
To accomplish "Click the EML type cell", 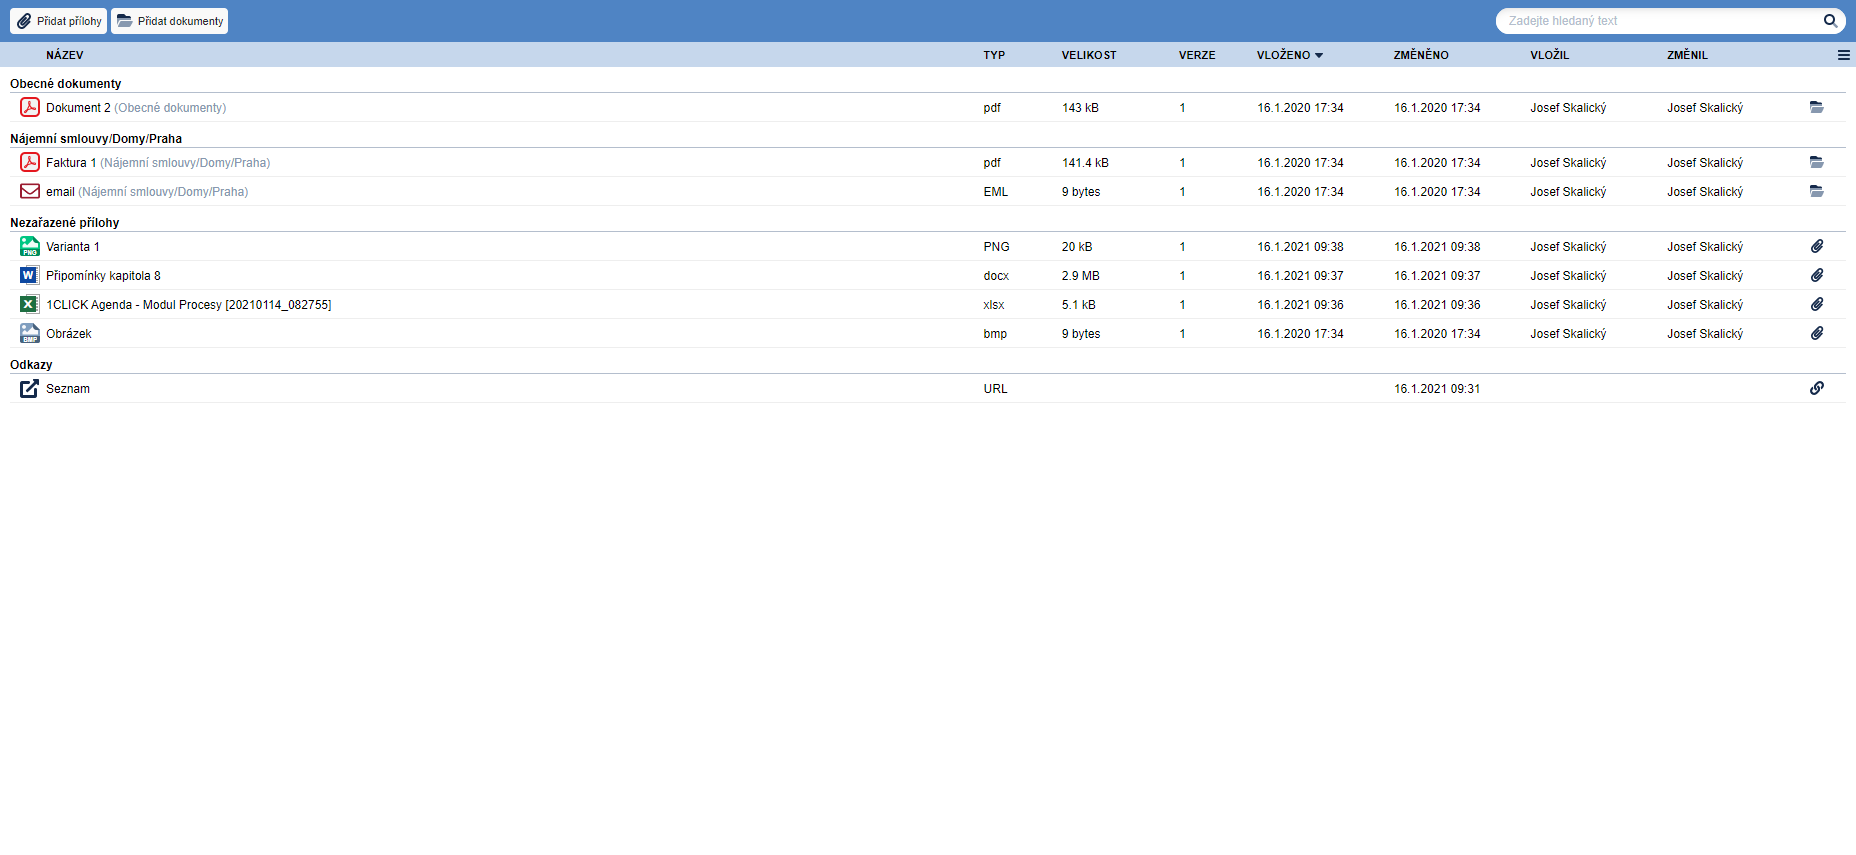I will click(x=996, y=192).
